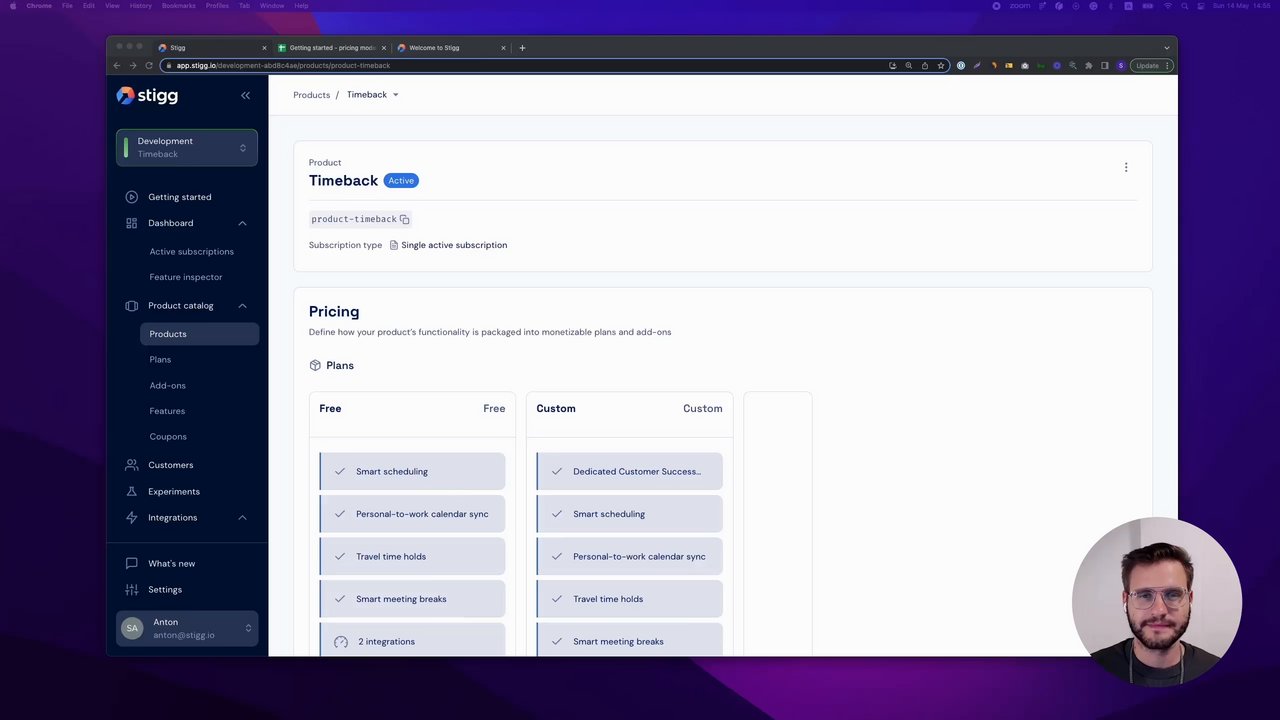Open Chrome menu in macOS menu bar
1280x720 pixels.
[x=39, y=6]
